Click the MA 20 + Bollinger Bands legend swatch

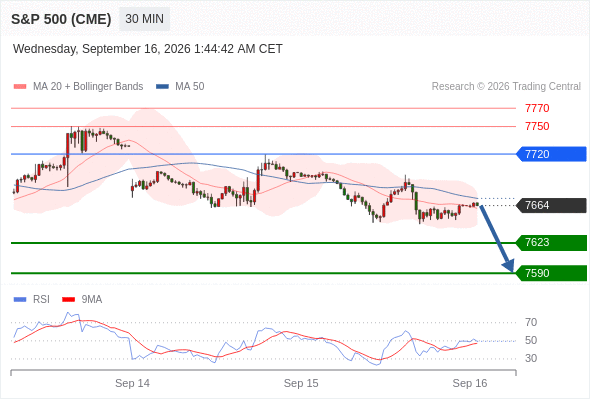click(x=20, y=87)
